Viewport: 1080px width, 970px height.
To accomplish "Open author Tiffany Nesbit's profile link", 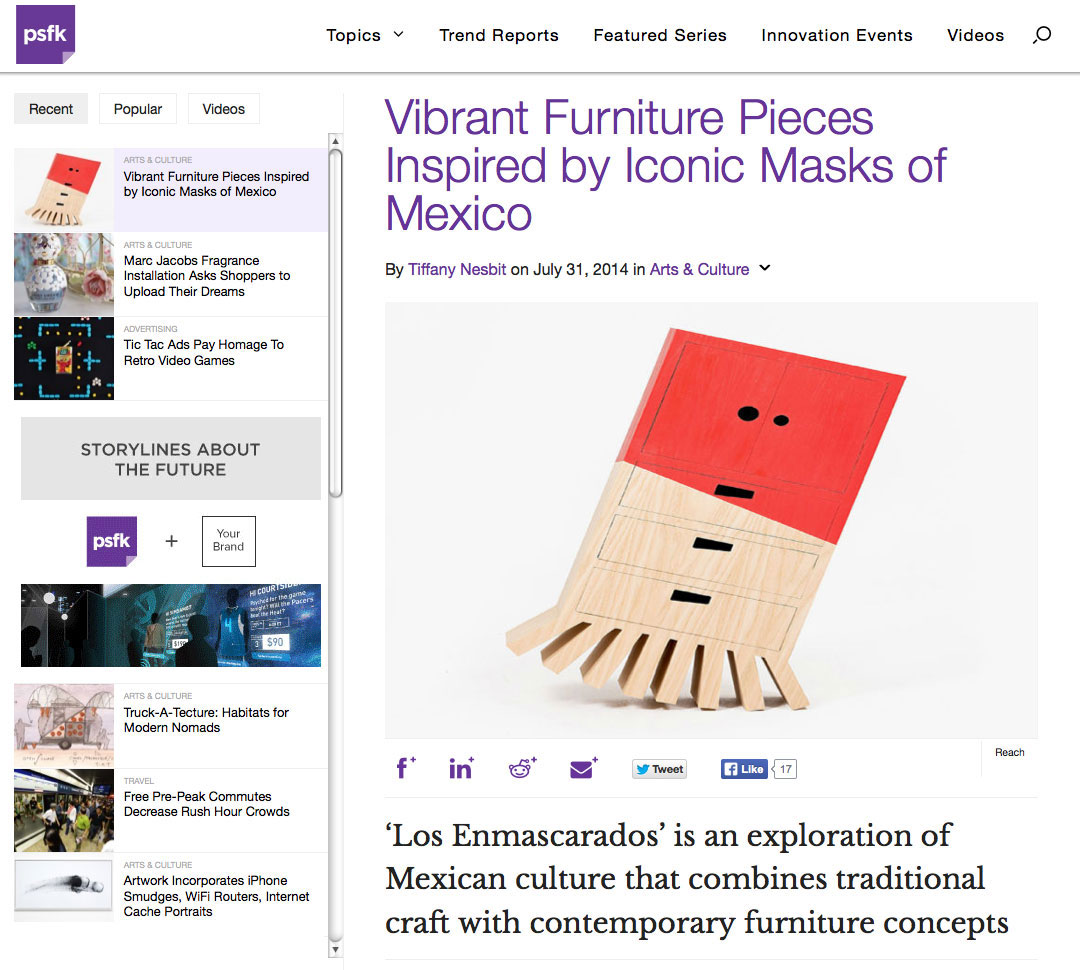I will 457,269.
